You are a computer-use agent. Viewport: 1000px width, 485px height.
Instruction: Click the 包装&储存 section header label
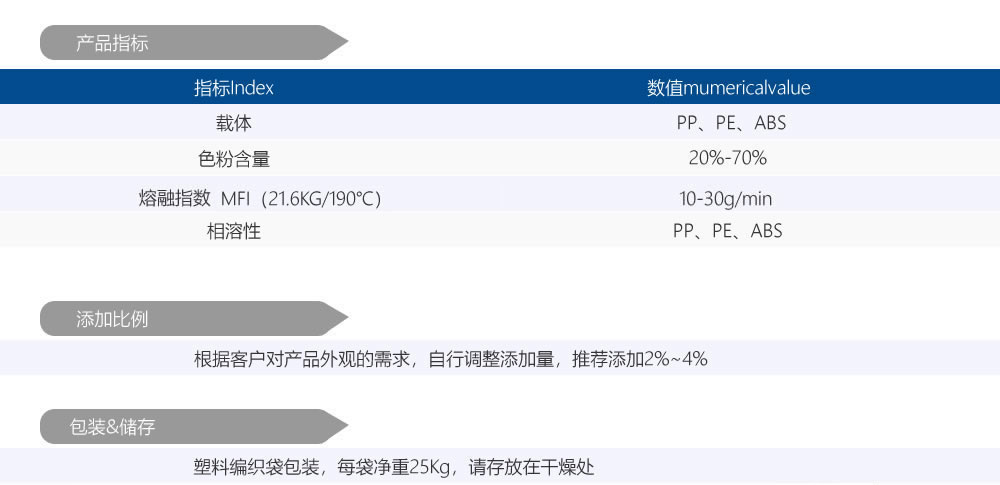tap(113, 427)
